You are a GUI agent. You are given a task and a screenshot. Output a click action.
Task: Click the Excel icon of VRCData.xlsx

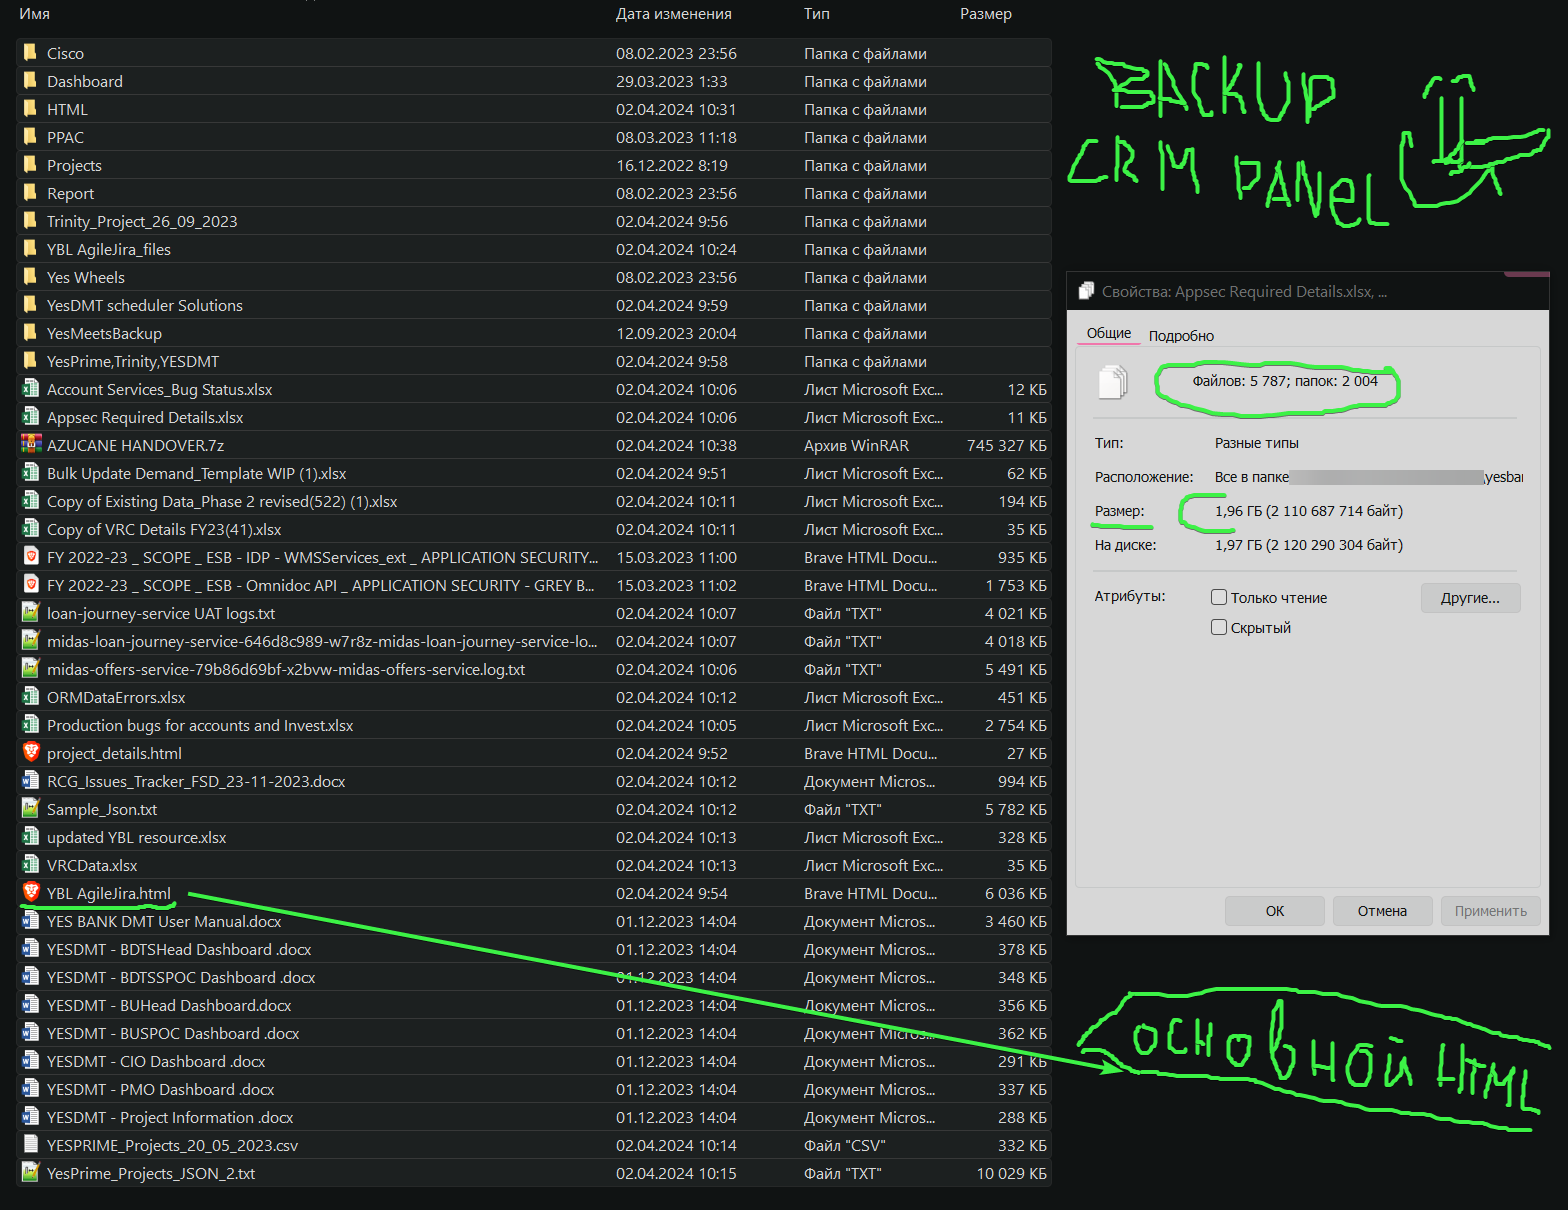(30, 864)
